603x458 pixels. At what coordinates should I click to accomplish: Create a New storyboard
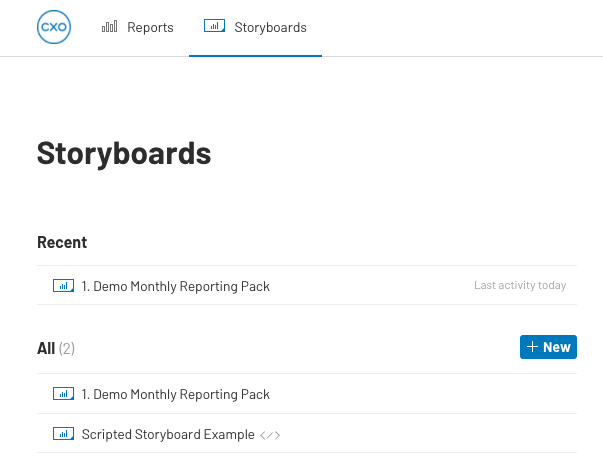[548, 347]
